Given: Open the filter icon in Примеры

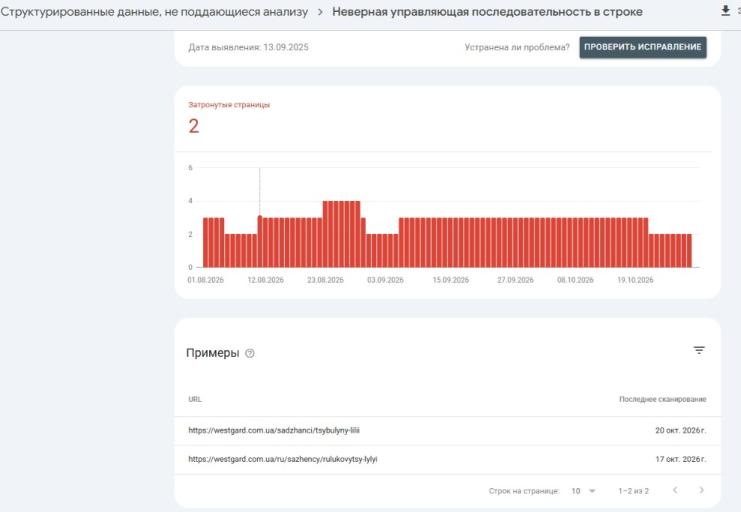Looking at the screenshot, I should pos(699,350).
